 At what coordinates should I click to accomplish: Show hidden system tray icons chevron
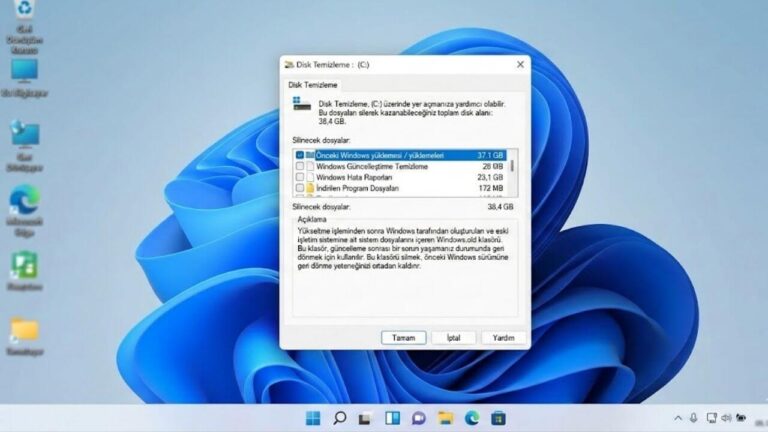click(x=678, y=418)
